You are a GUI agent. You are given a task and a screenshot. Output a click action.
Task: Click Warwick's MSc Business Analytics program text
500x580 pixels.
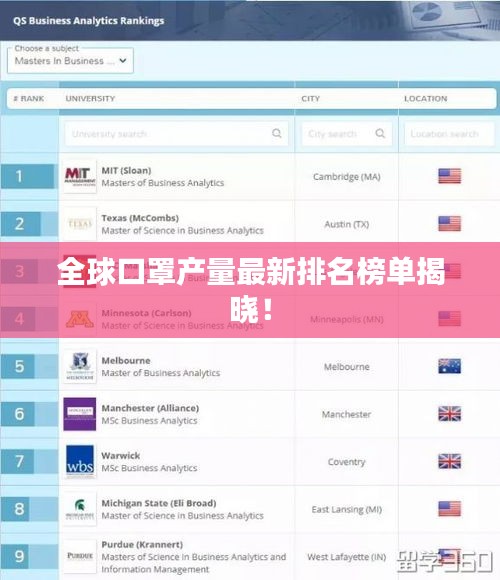point(149,468)
